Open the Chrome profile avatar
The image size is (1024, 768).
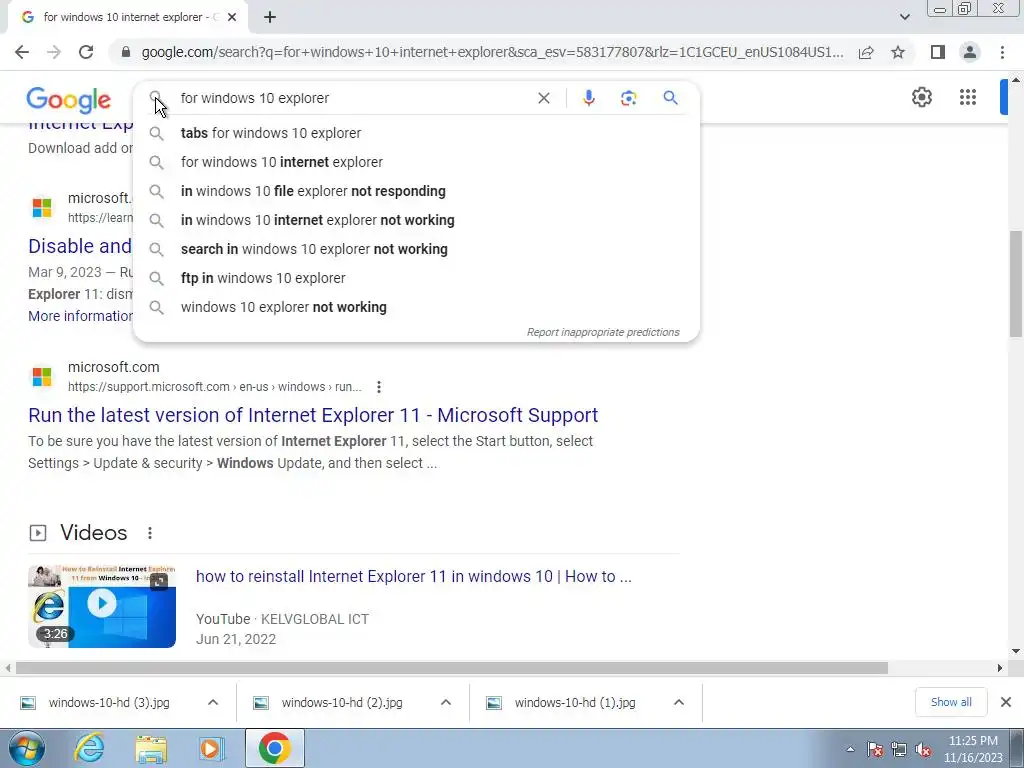pos(970,52)
